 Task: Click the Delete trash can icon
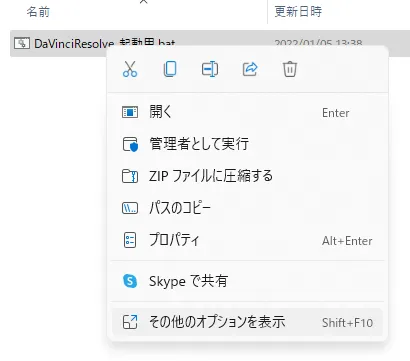pos(290,69)
